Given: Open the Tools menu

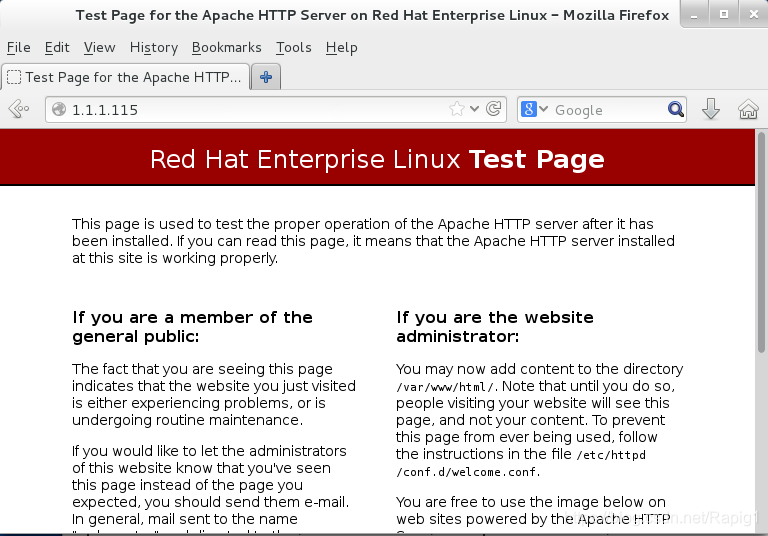Looking at the screenshot, I should coord(293,48).
